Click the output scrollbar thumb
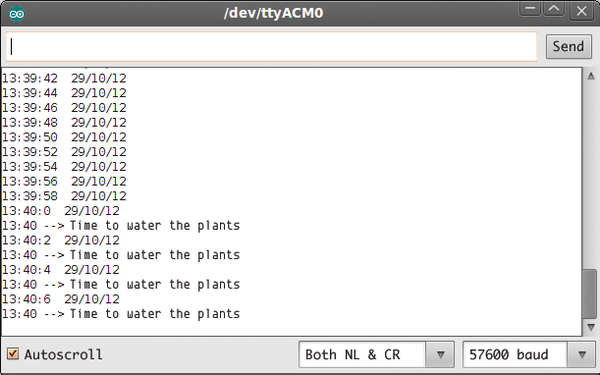 (590, 294)
